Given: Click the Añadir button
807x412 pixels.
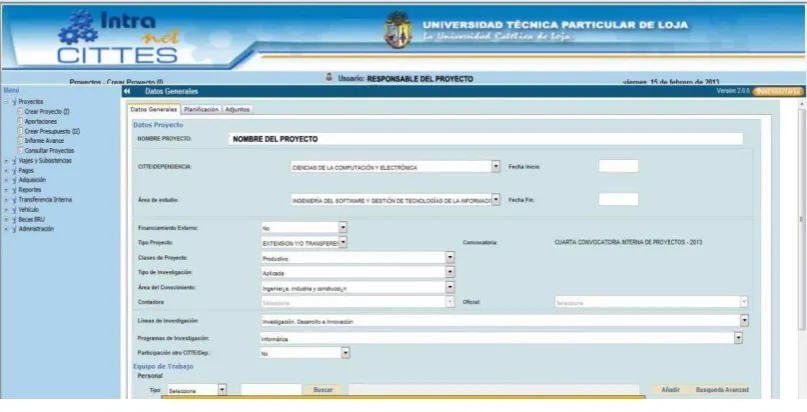Looking at the screenshot, I should click(671, 390).
